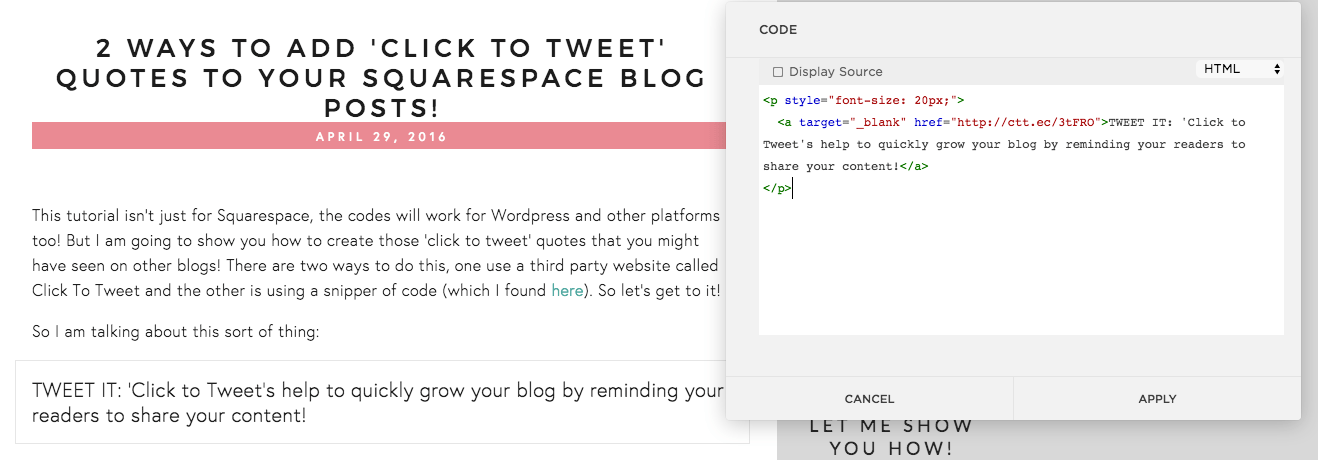Click the TWEET IT quote block
This screenshot has width=1318, height=460.
[x=382, y=402]
